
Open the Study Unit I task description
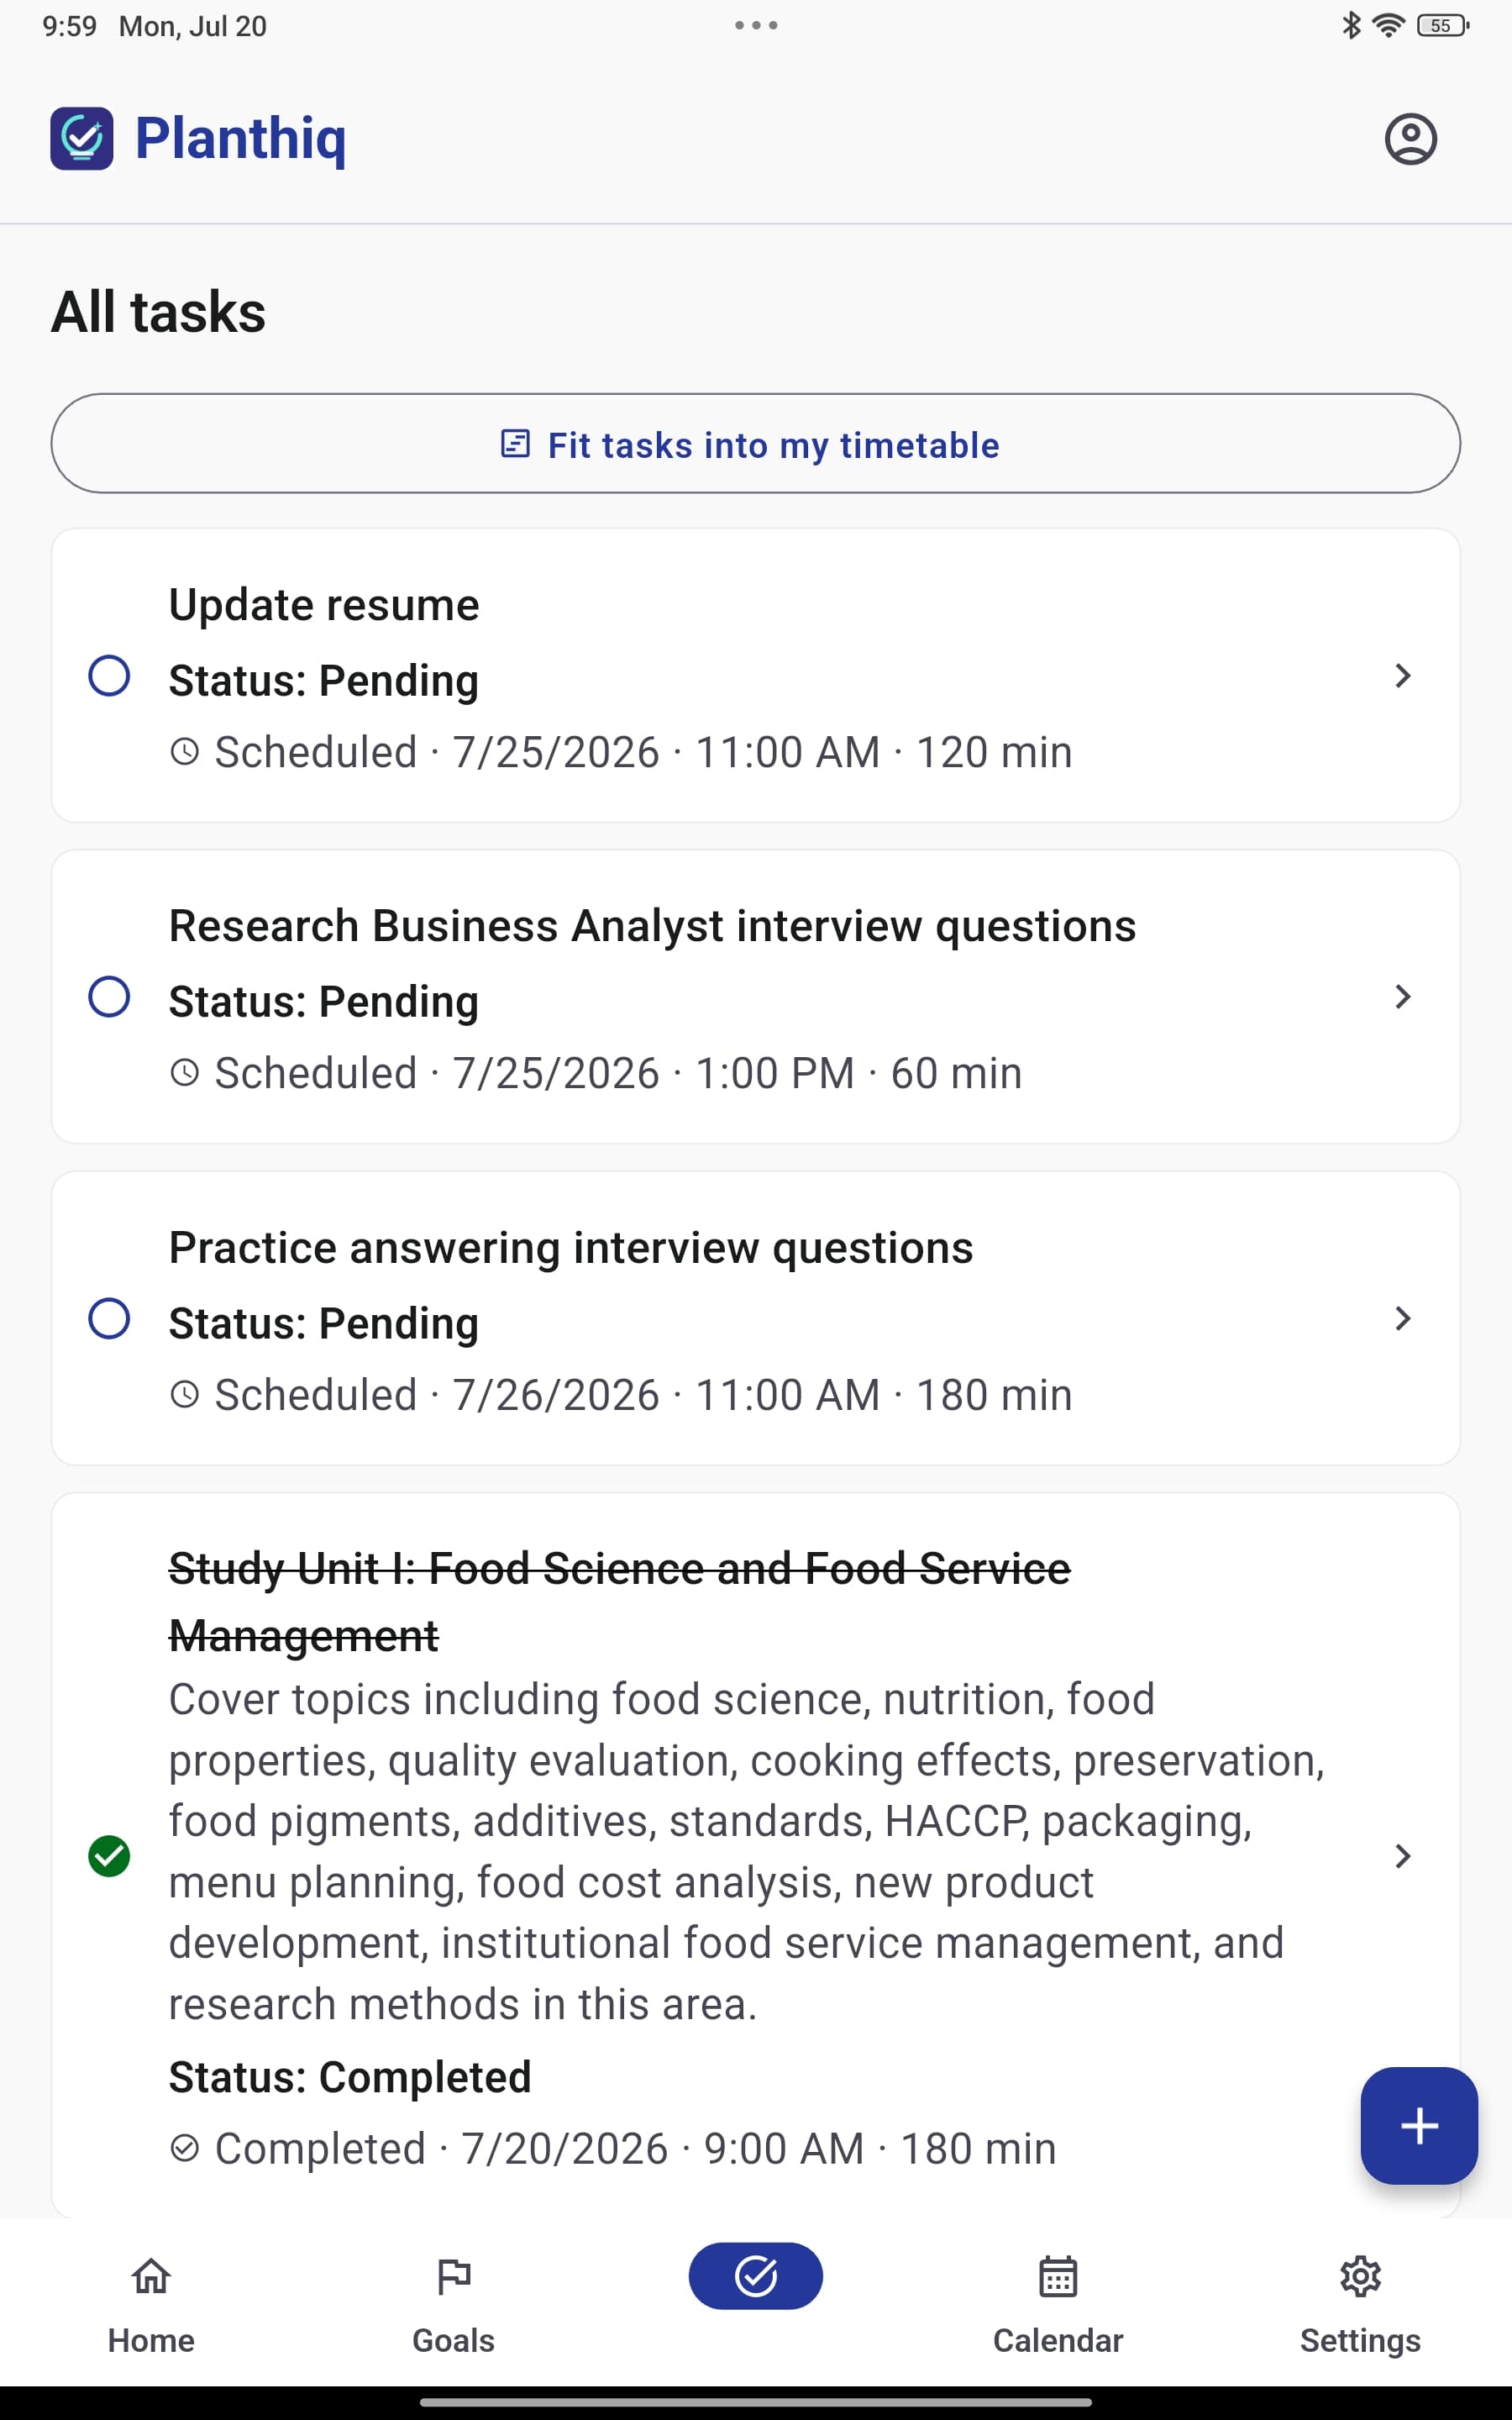pyautogui.click(x=746, y=1851)
